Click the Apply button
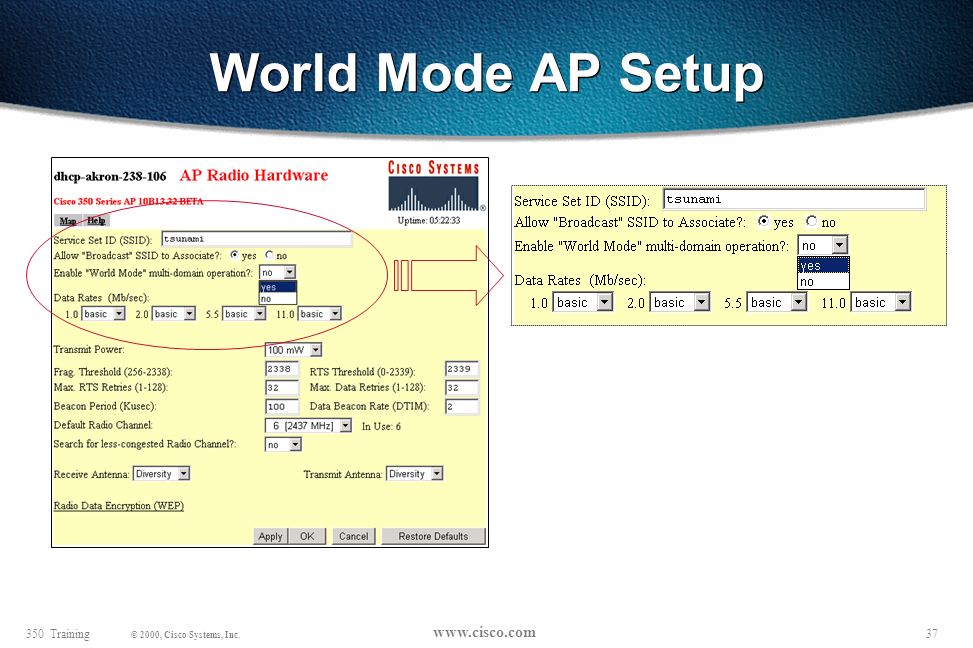Screen dimensions: 973x648 (x=271, y=536)
